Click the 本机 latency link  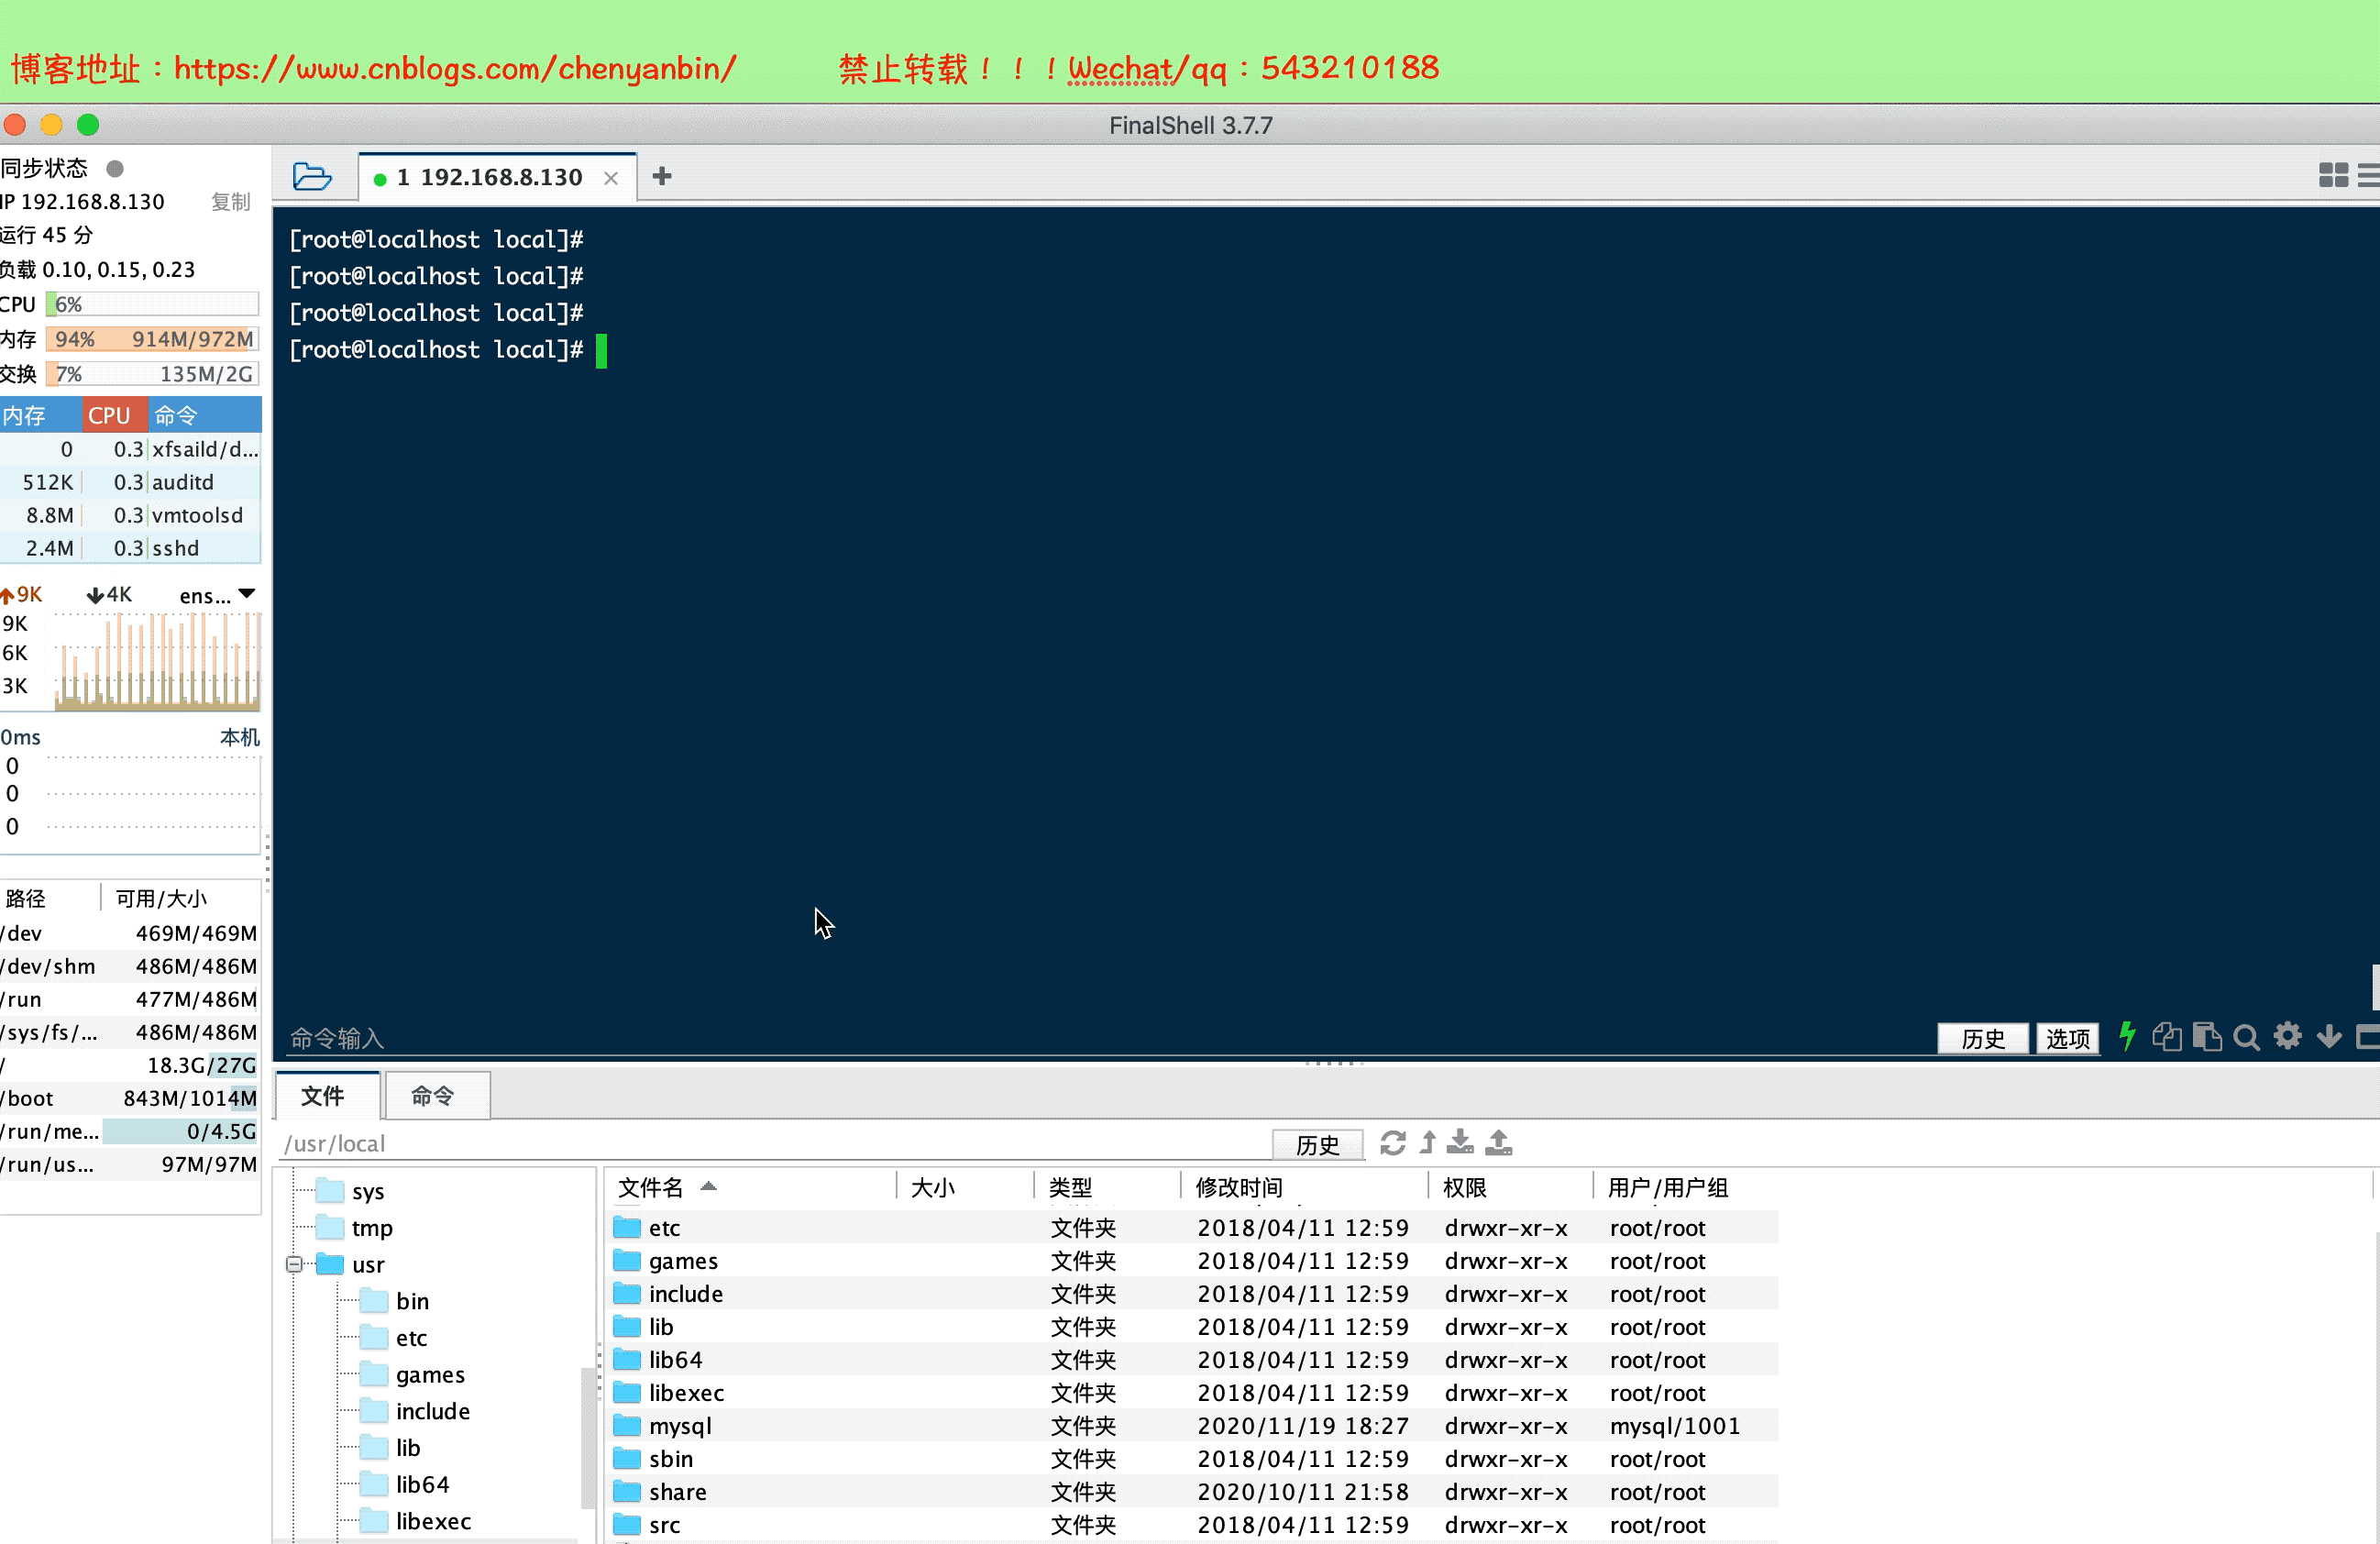[240, 737]
